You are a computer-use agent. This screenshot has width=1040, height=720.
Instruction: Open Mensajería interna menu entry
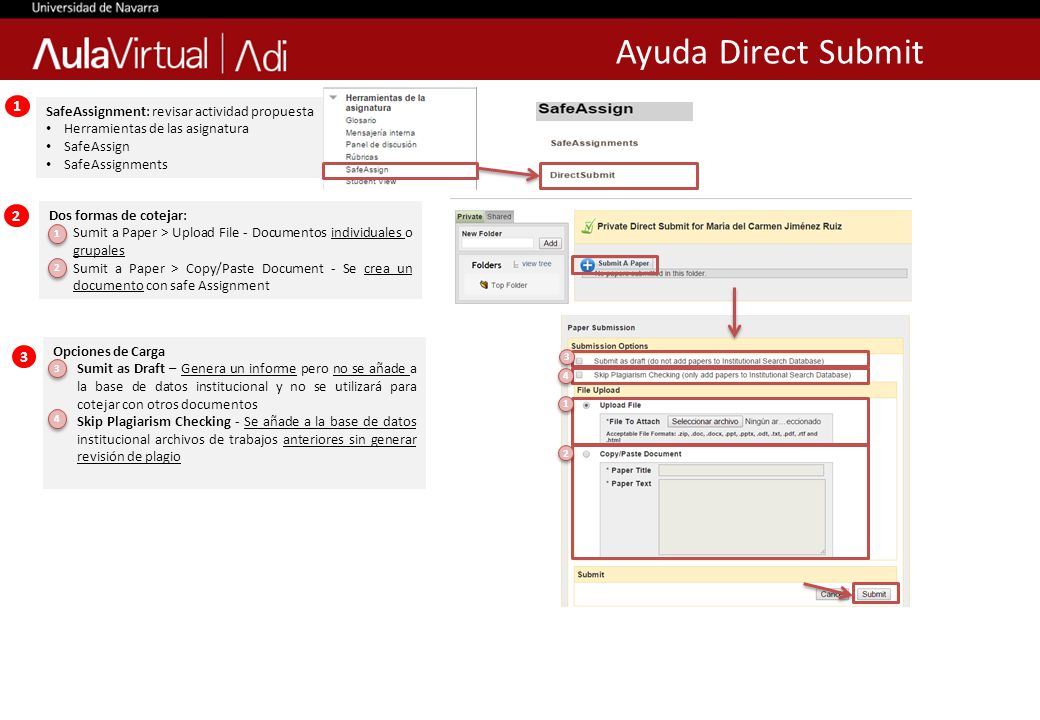tap(380, 133)
